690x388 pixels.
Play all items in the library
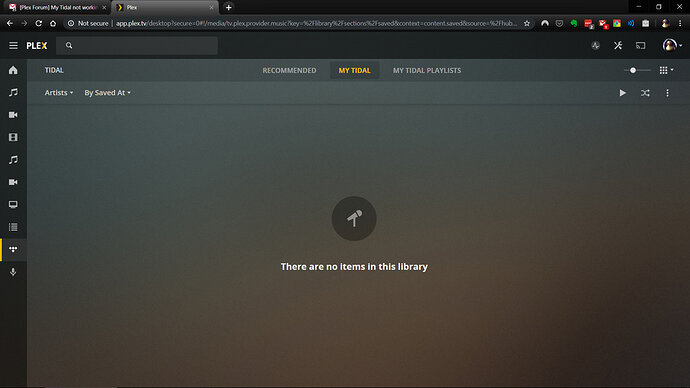(x=622, y=93)
